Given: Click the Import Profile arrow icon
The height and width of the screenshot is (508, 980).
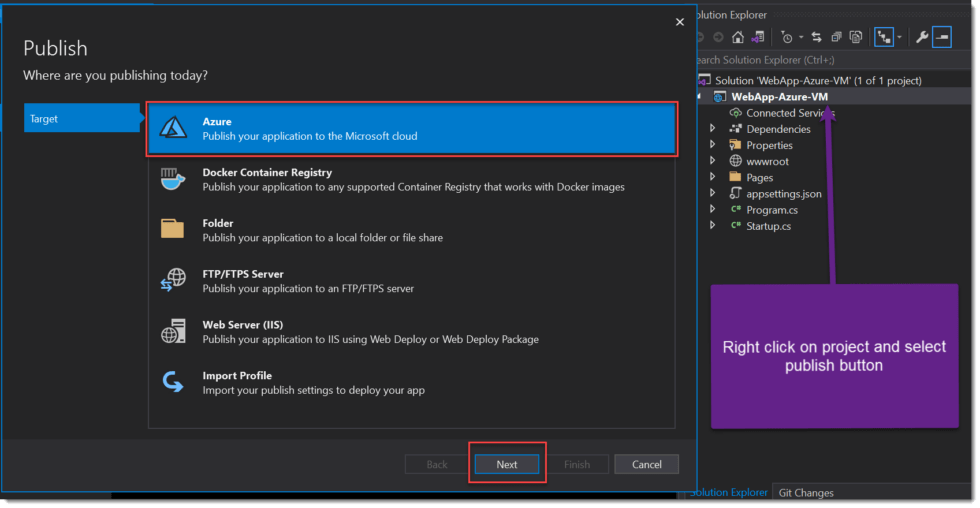Looking at the screenshot, I should click(173, 382).
